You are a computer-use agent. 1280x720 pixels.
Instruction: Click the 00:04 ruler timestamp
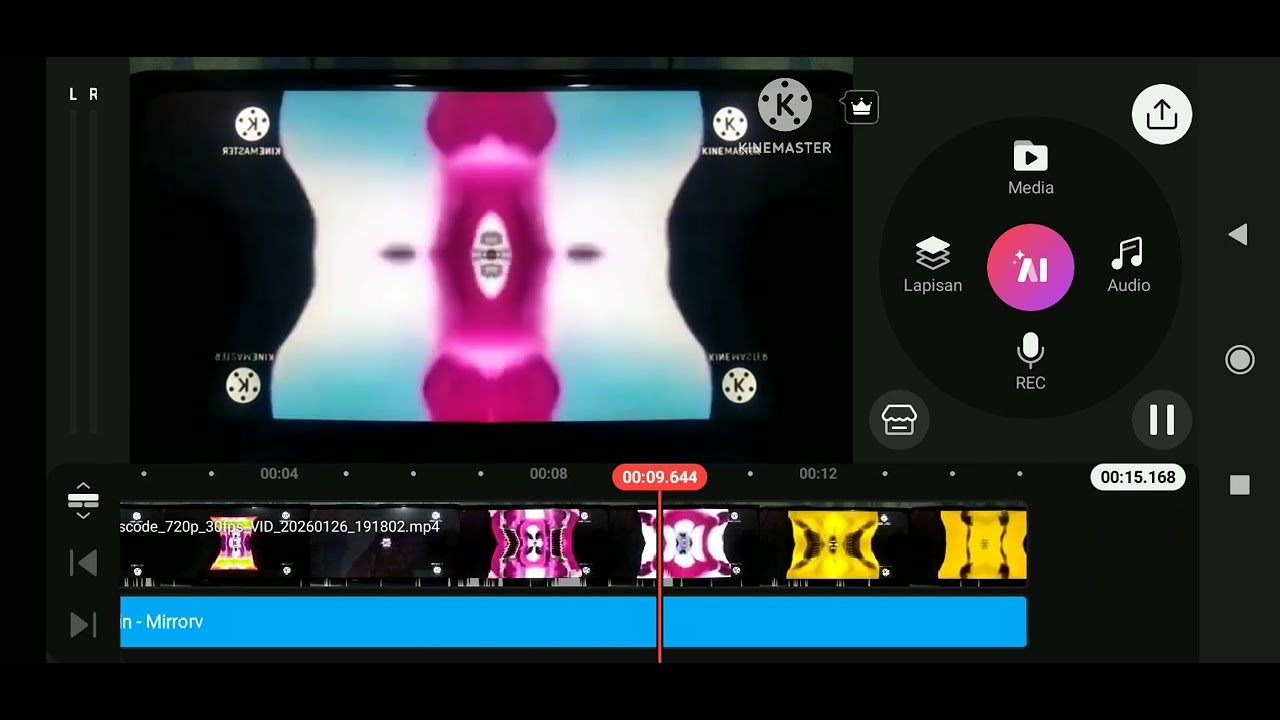pyautogui.click(x=279, y=473)
